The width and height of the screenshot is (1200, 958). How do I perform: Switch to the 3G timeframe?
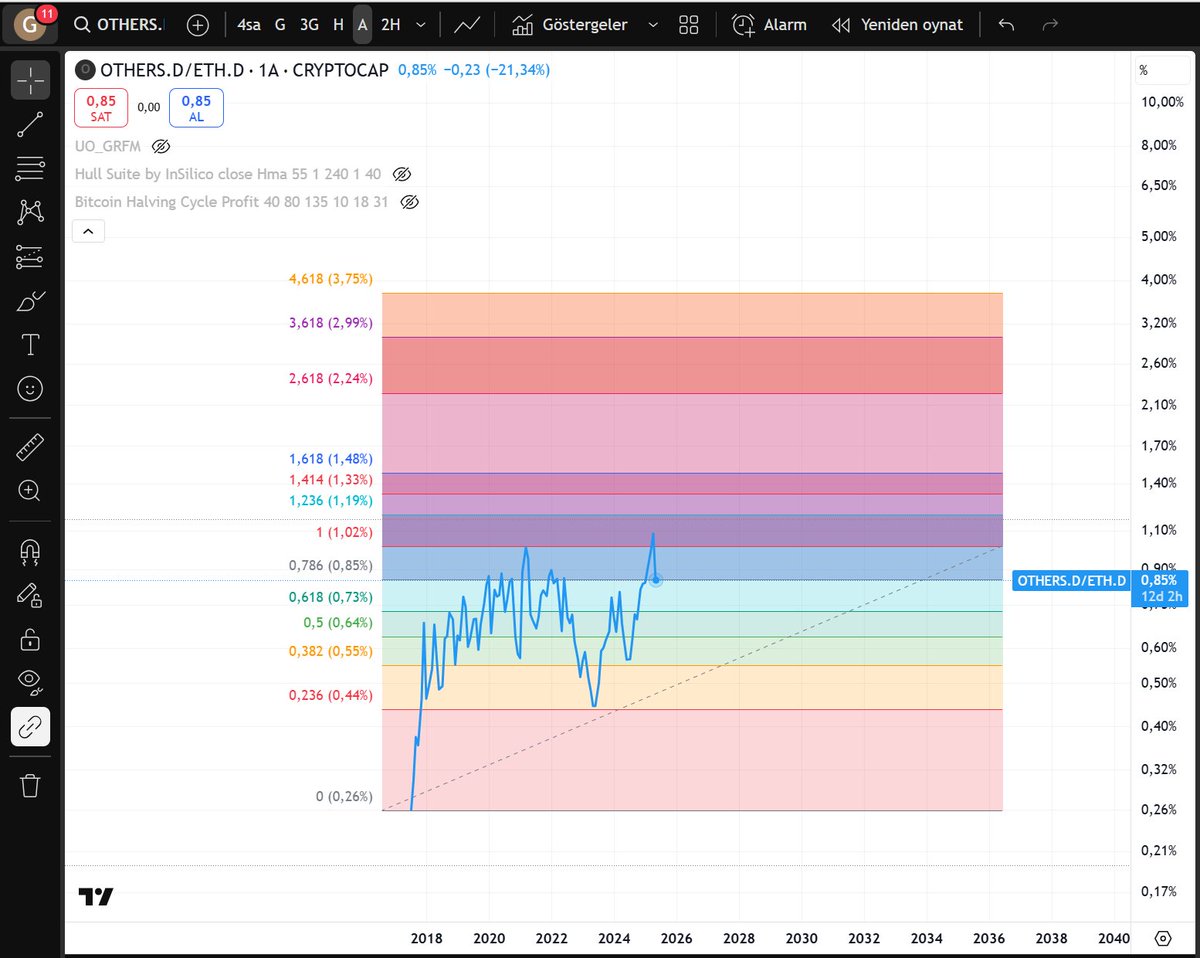tap(309, 25)
